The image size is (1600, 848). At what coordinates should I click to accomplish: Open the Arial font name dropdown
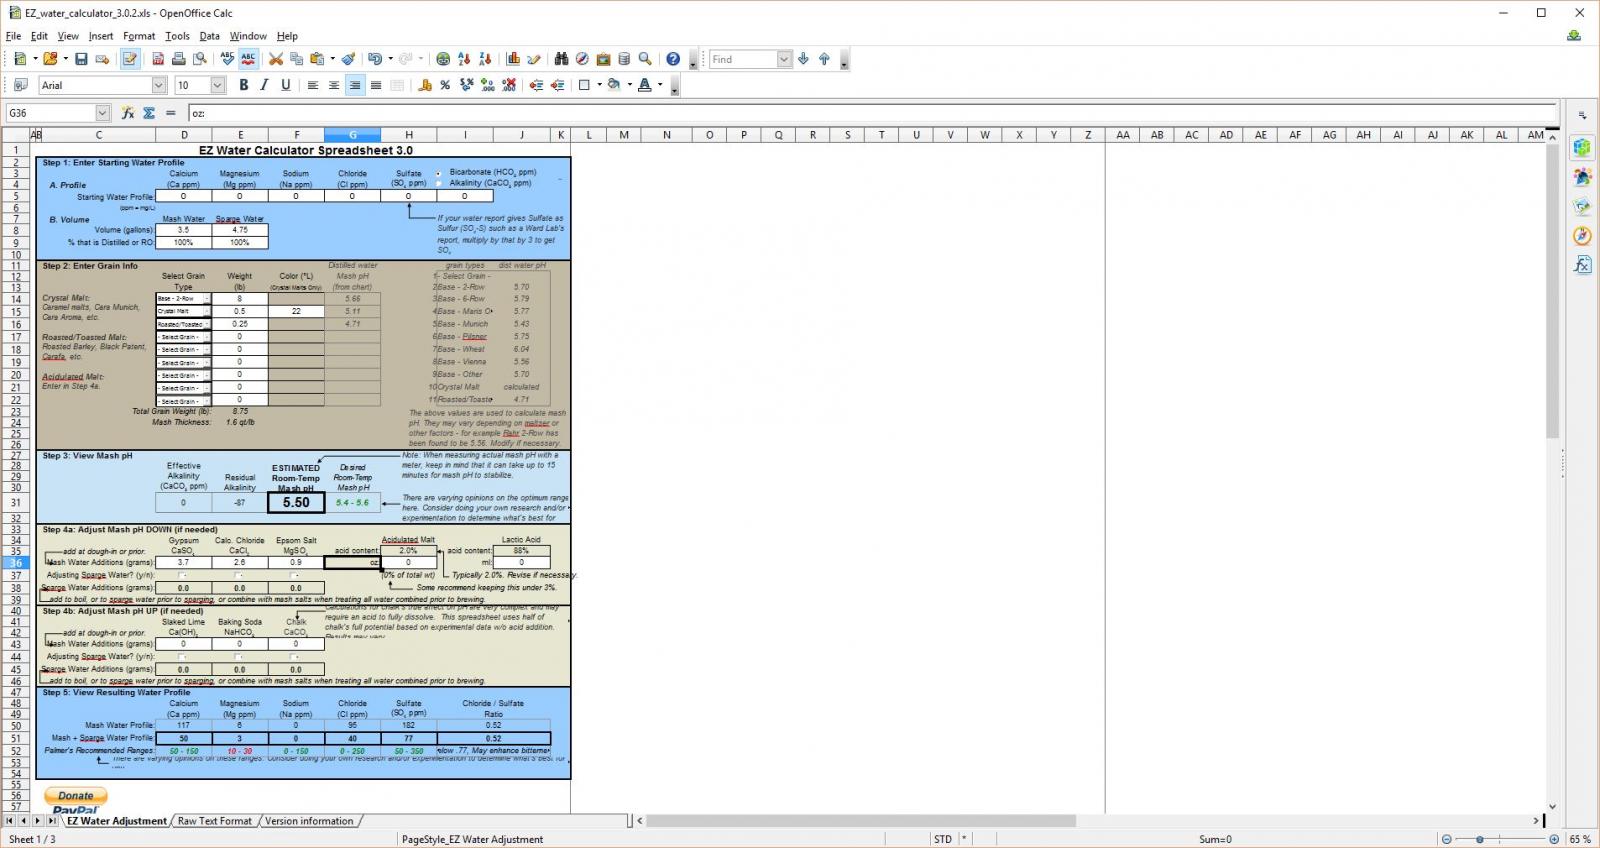click(158, 86)
